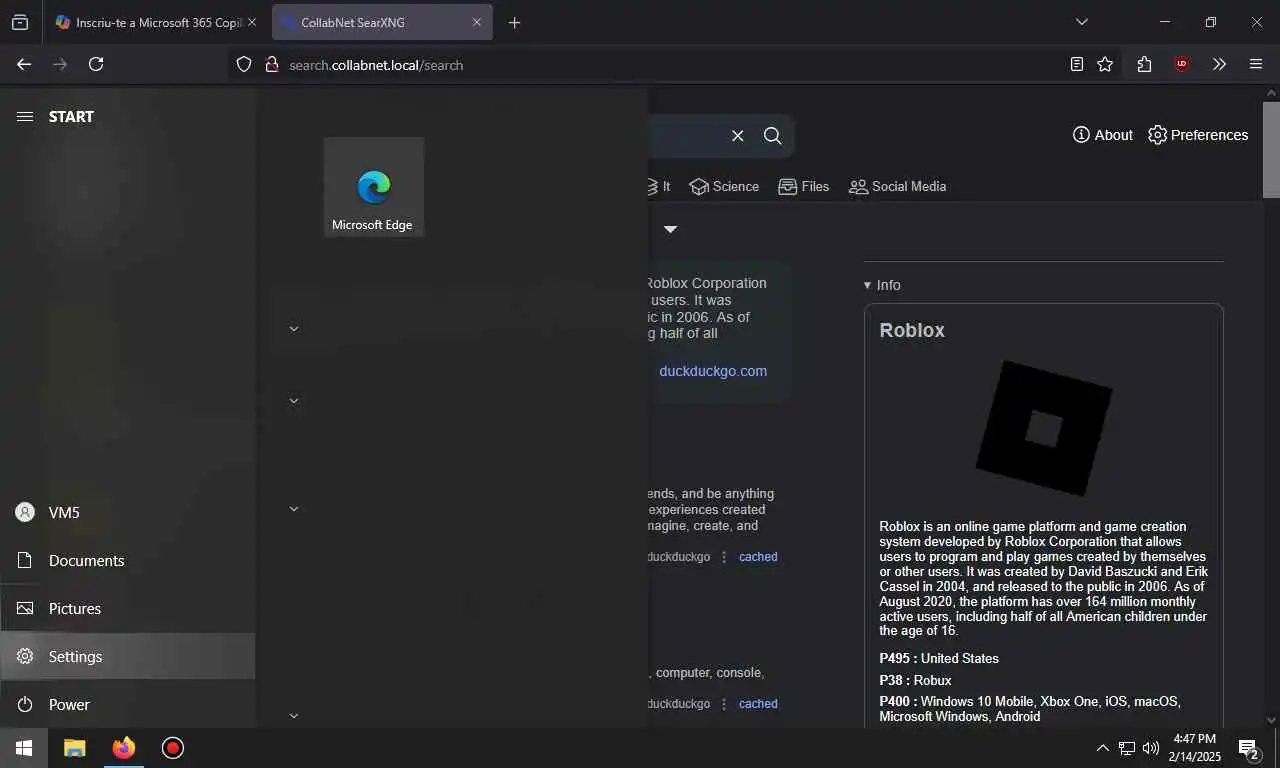Collapse the Info section
This screenshot has height=768, width=1280.
click(882, 285)
